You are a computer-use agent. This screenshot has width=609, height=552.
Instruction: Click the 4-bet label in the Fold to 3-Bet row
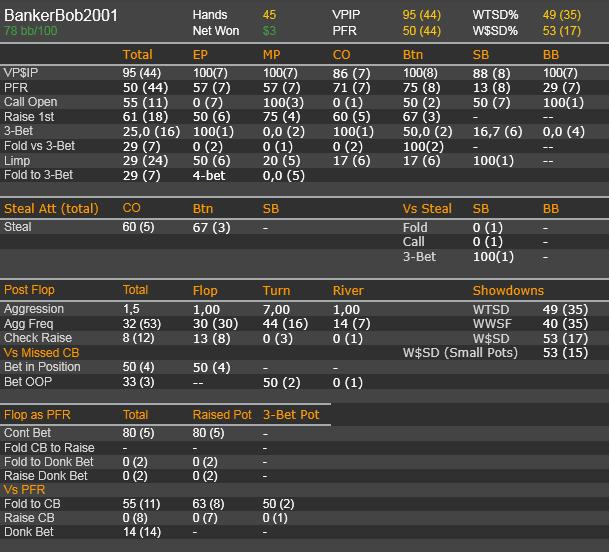click(209, 175)
